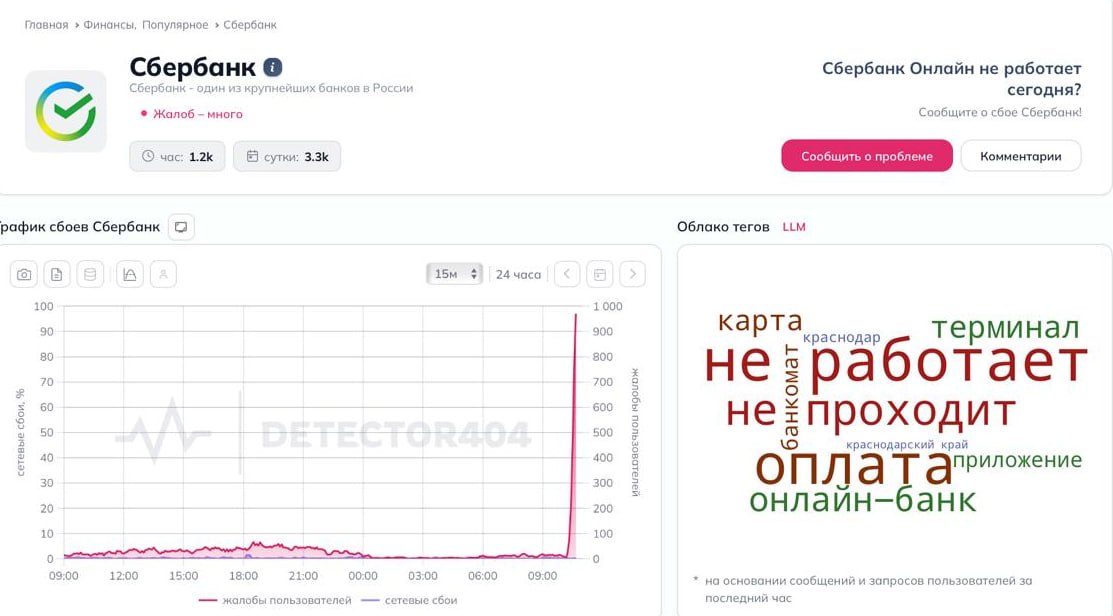This screenshot has width=1113, height=616.
Task: Go to next time period arrow
Action: coord(632,274)
